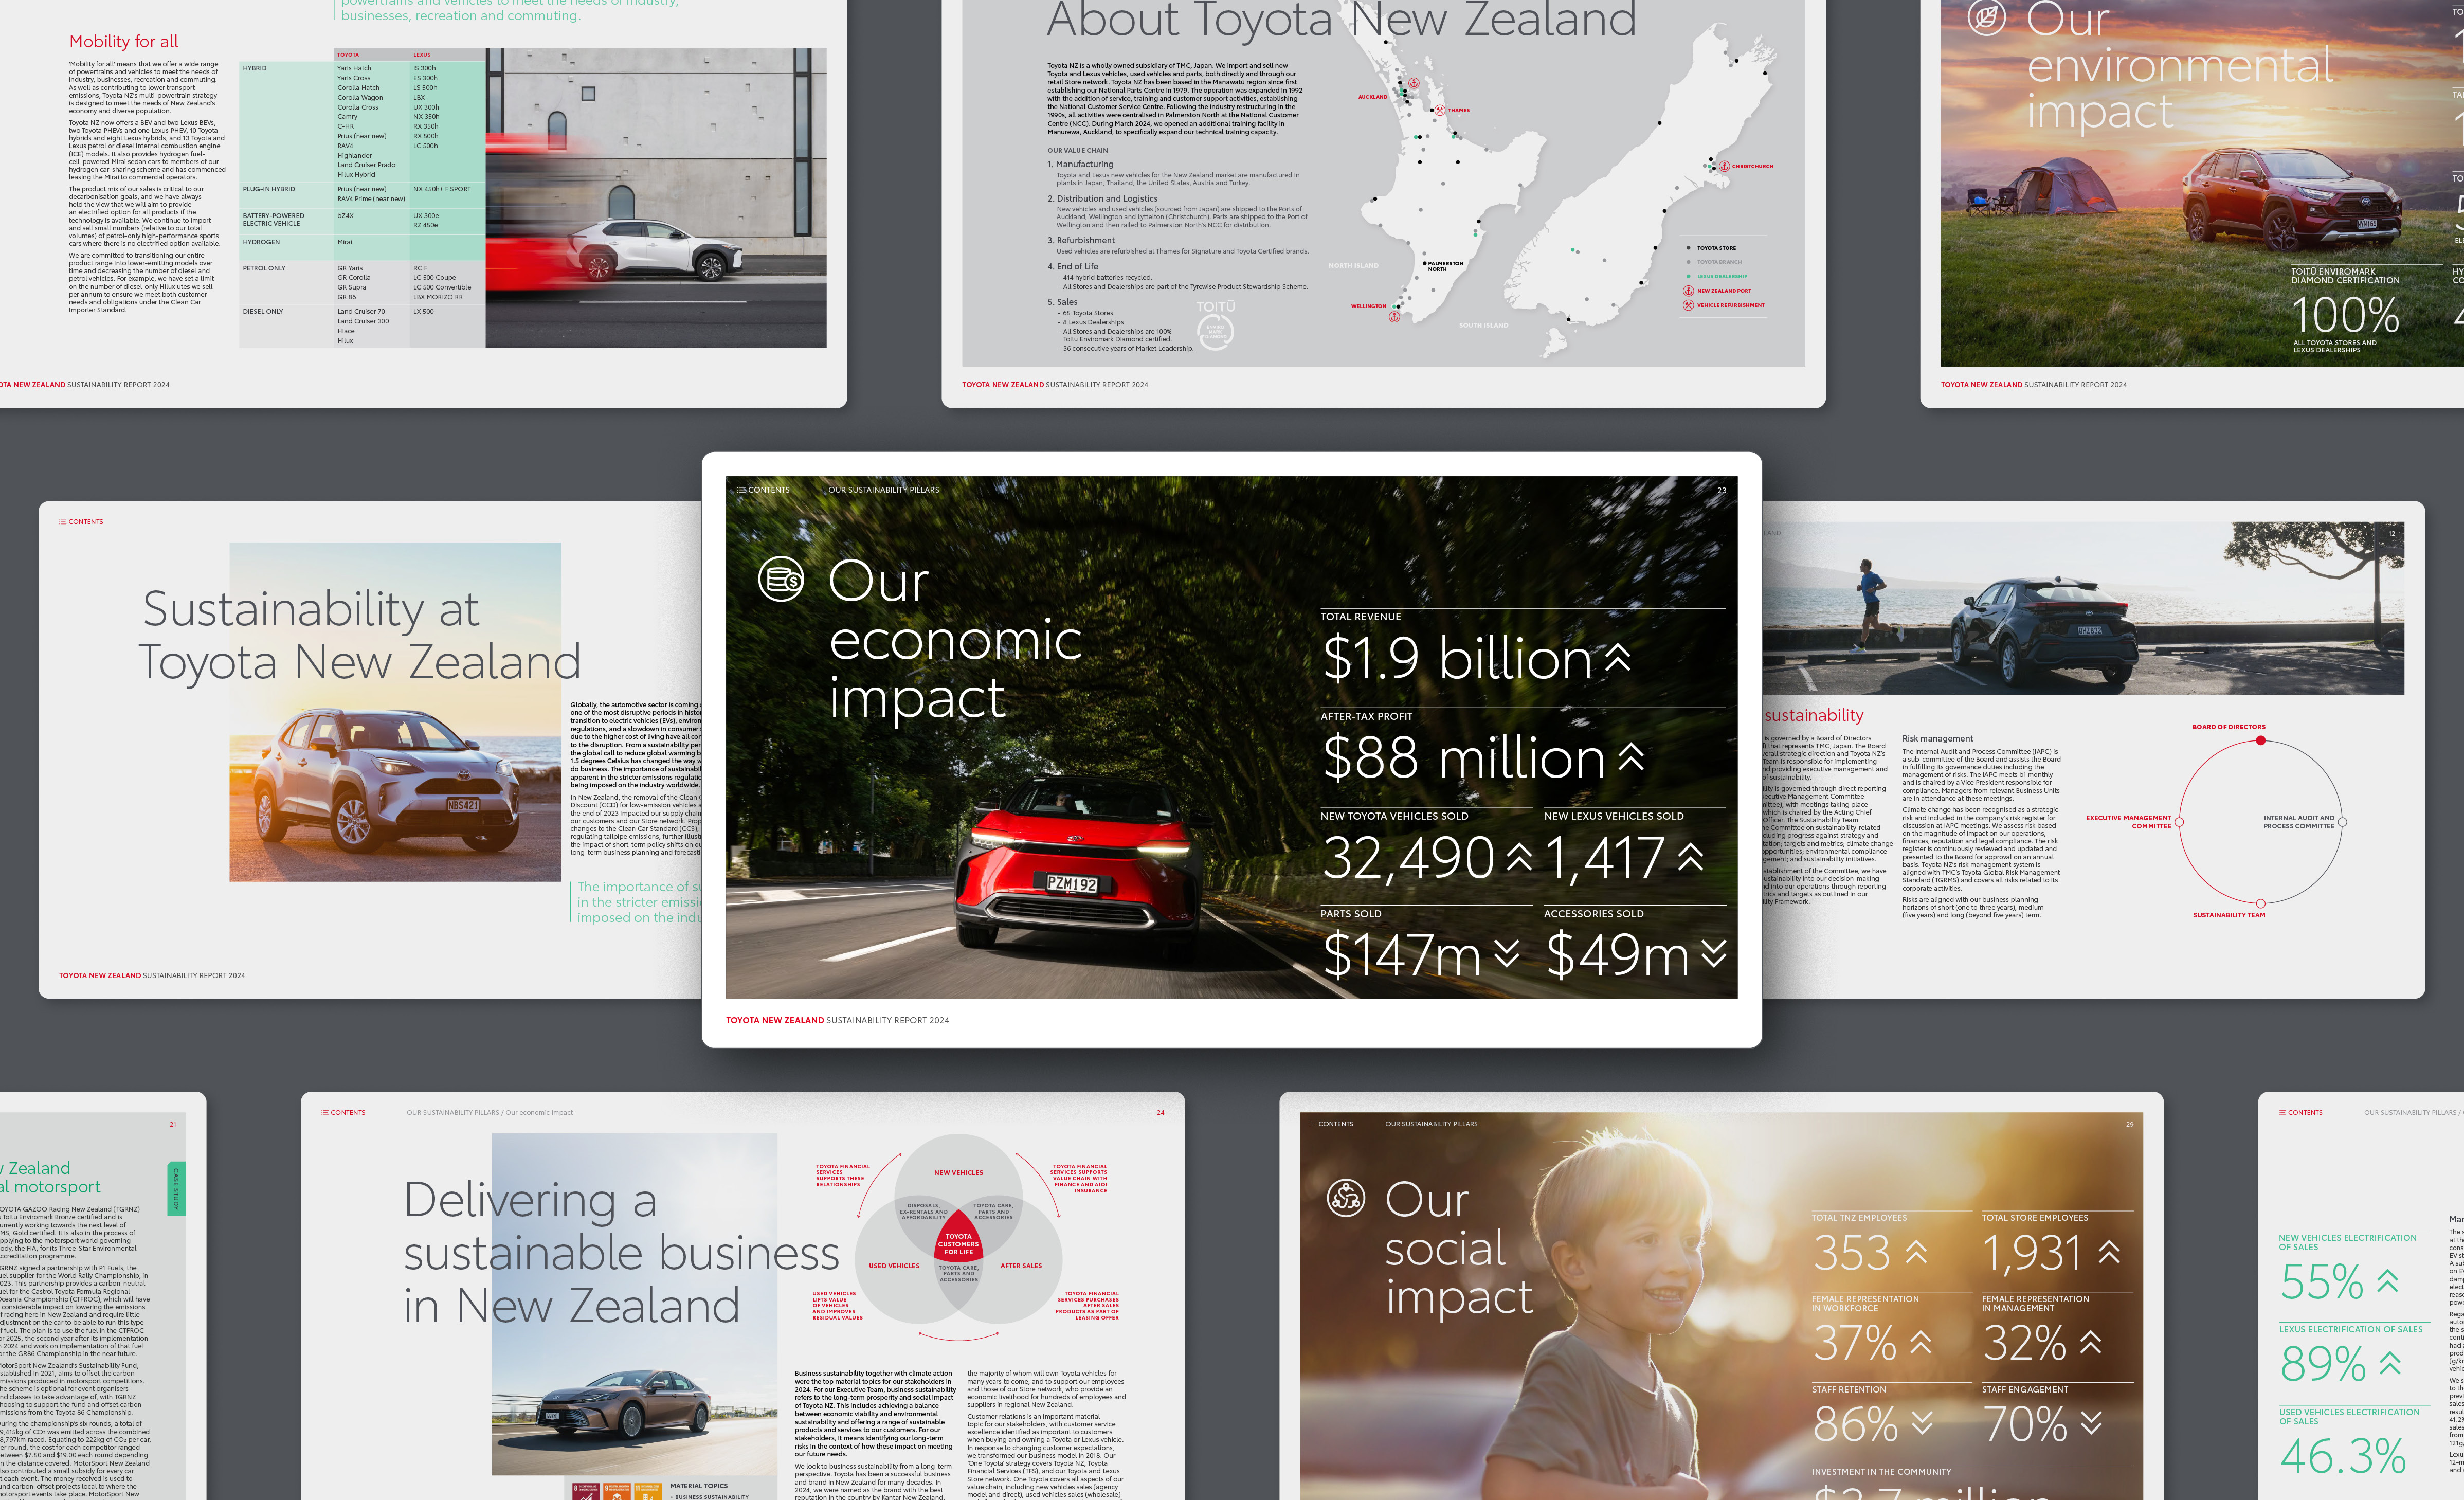This screenshot has height=1500, width=2464.
Task: Click the people circle icon beside 'Our social impact'
Action: tap(1345, 1197)
